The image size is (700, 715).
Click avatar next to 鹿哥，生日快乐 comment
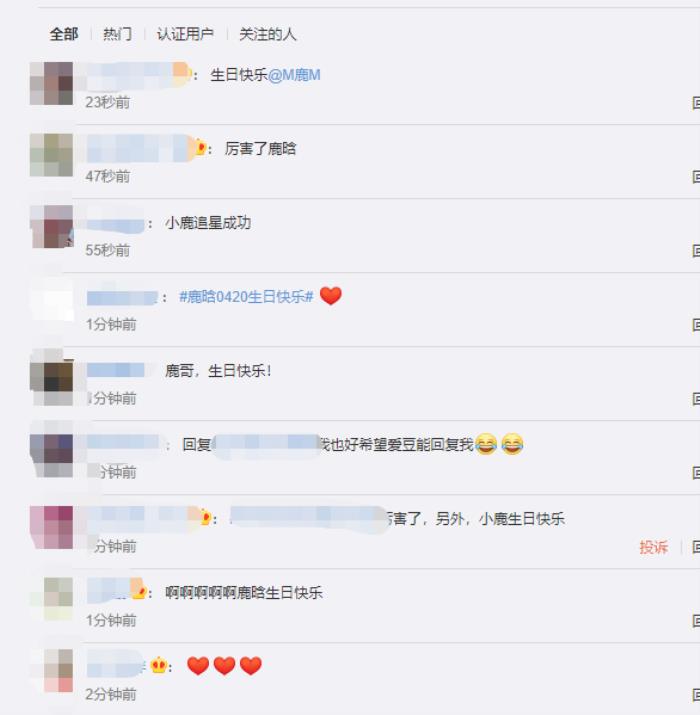click(x=51, y=377)
